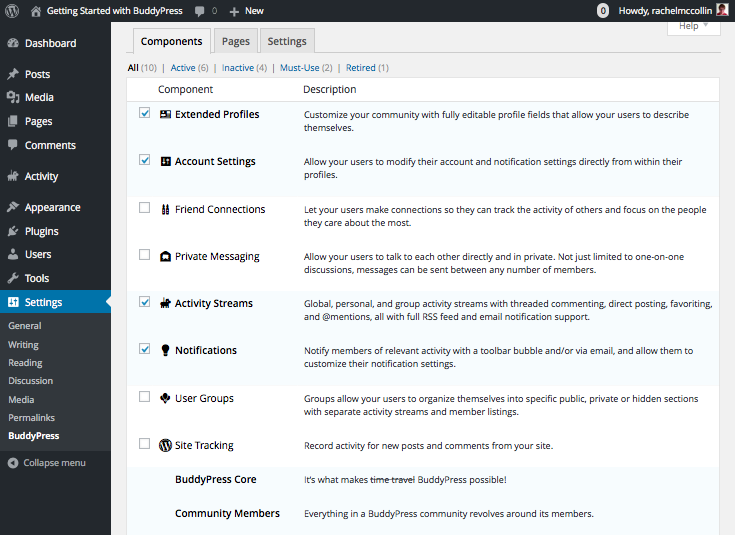735x535 pixels.
Task: Uncheck the Notifications checkbox
Action: point(144,348)
